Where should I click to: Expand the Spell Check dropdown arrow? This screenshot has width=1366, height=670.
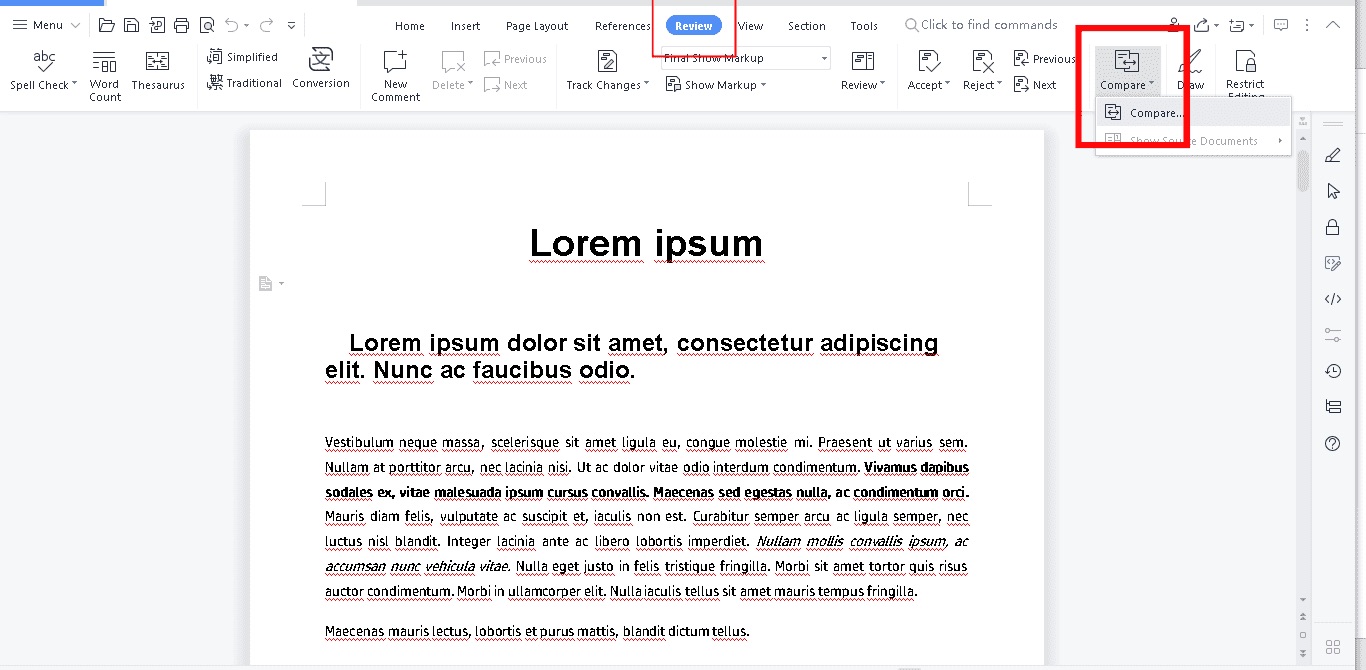[x=75, y=85]
